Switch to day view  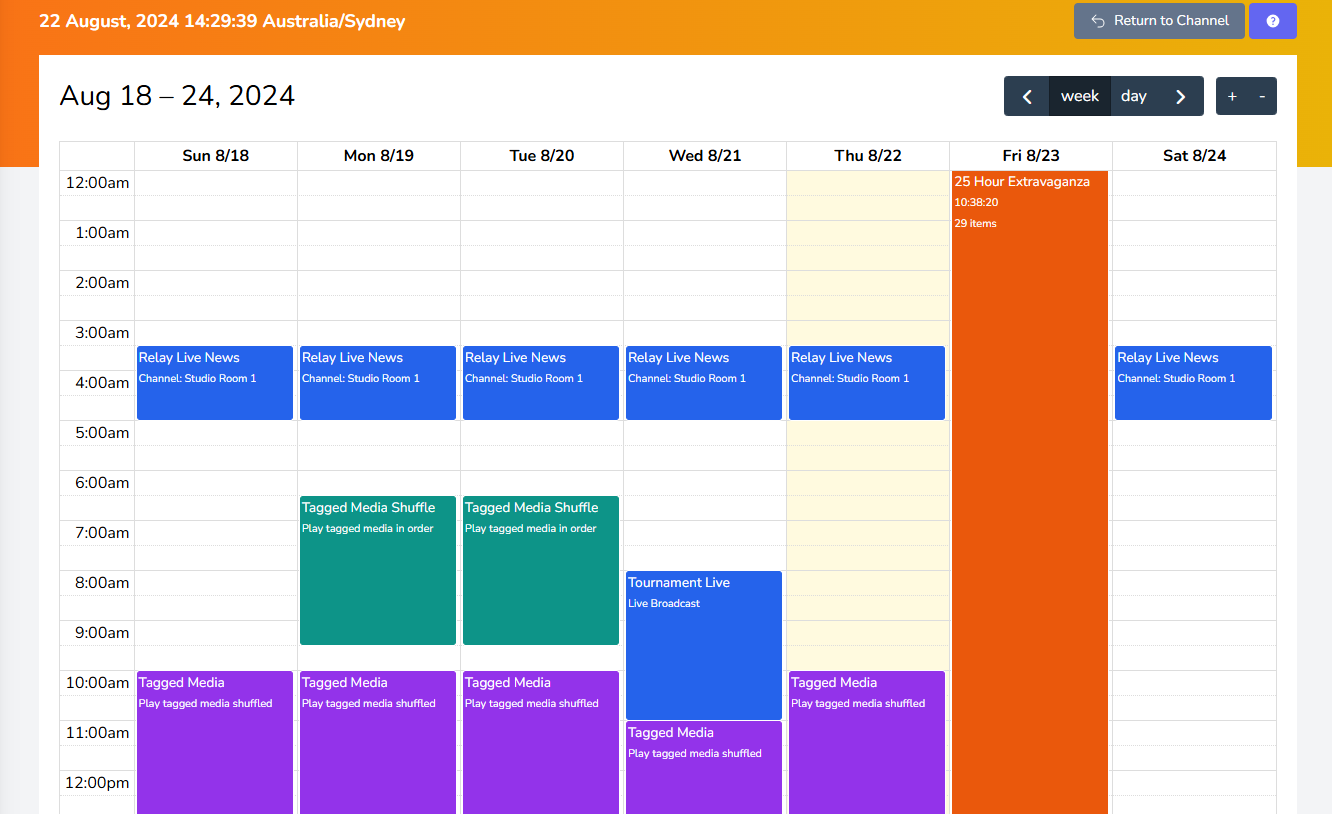pyautogui.click(x=1134, y=96)
